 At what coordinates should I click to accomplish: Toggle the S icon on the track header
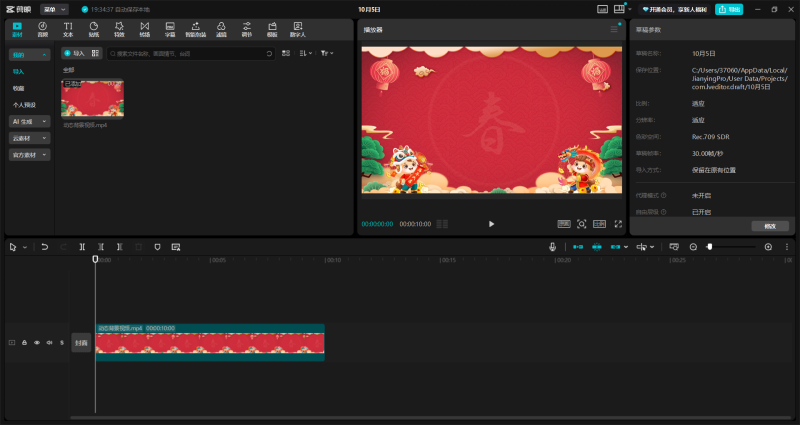point(62,343)
